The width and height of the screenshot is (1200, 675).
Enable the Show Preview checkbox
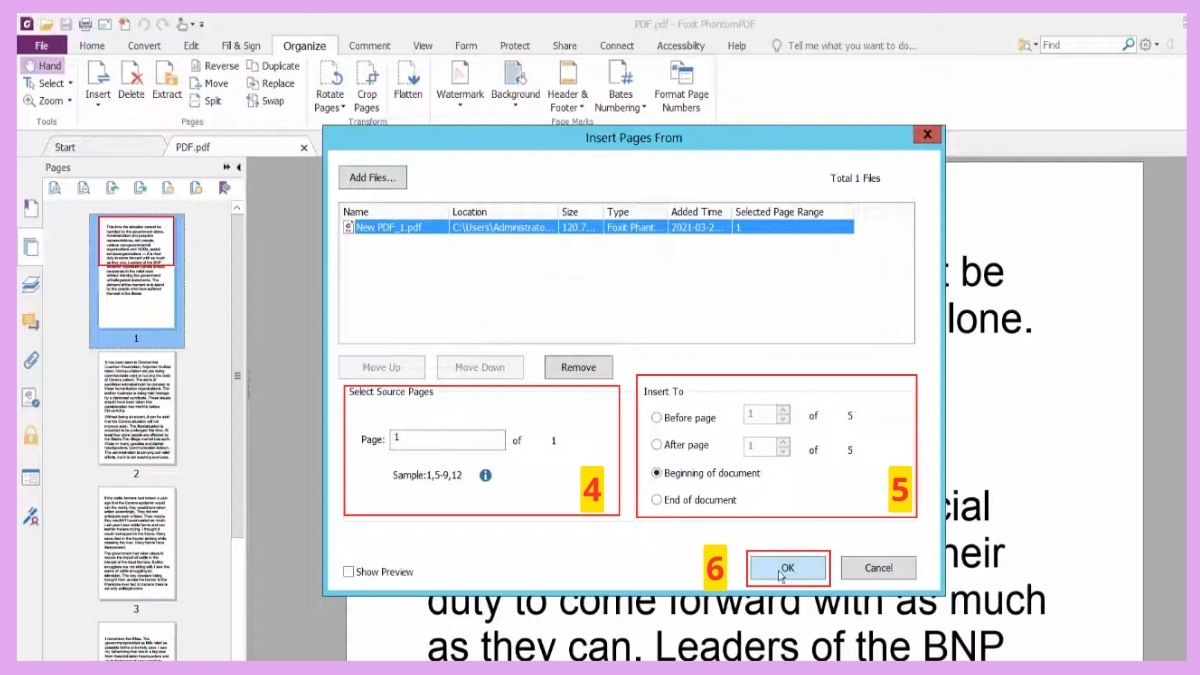348,572
